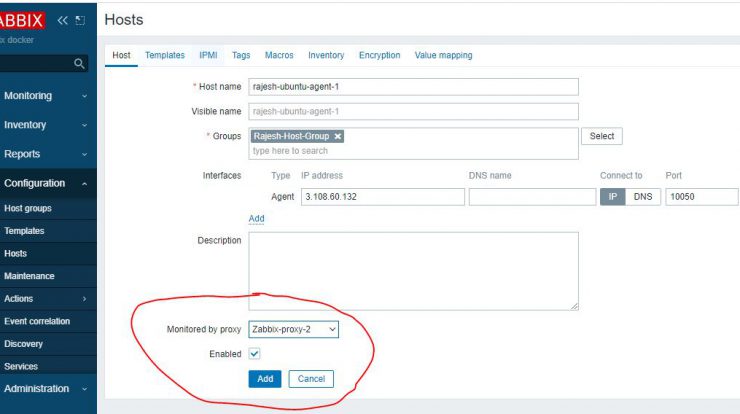Click the IP address field
Viewport: 740px width, 414px height.
pos(383,197)
